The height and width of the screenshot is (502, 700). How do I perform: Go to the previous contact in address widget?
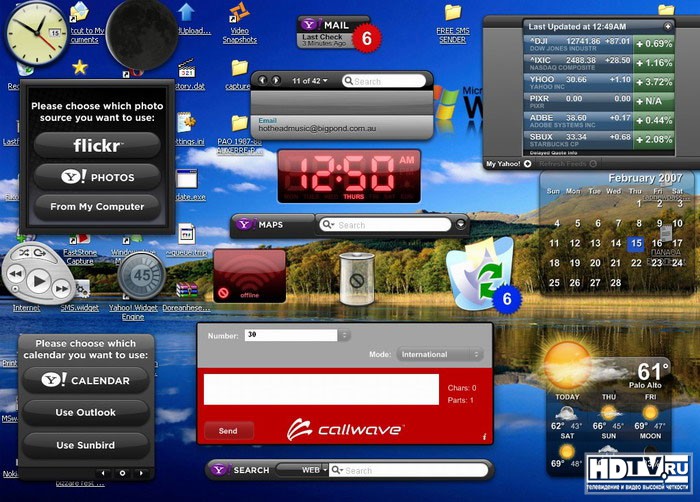click(x=262, y=80)
